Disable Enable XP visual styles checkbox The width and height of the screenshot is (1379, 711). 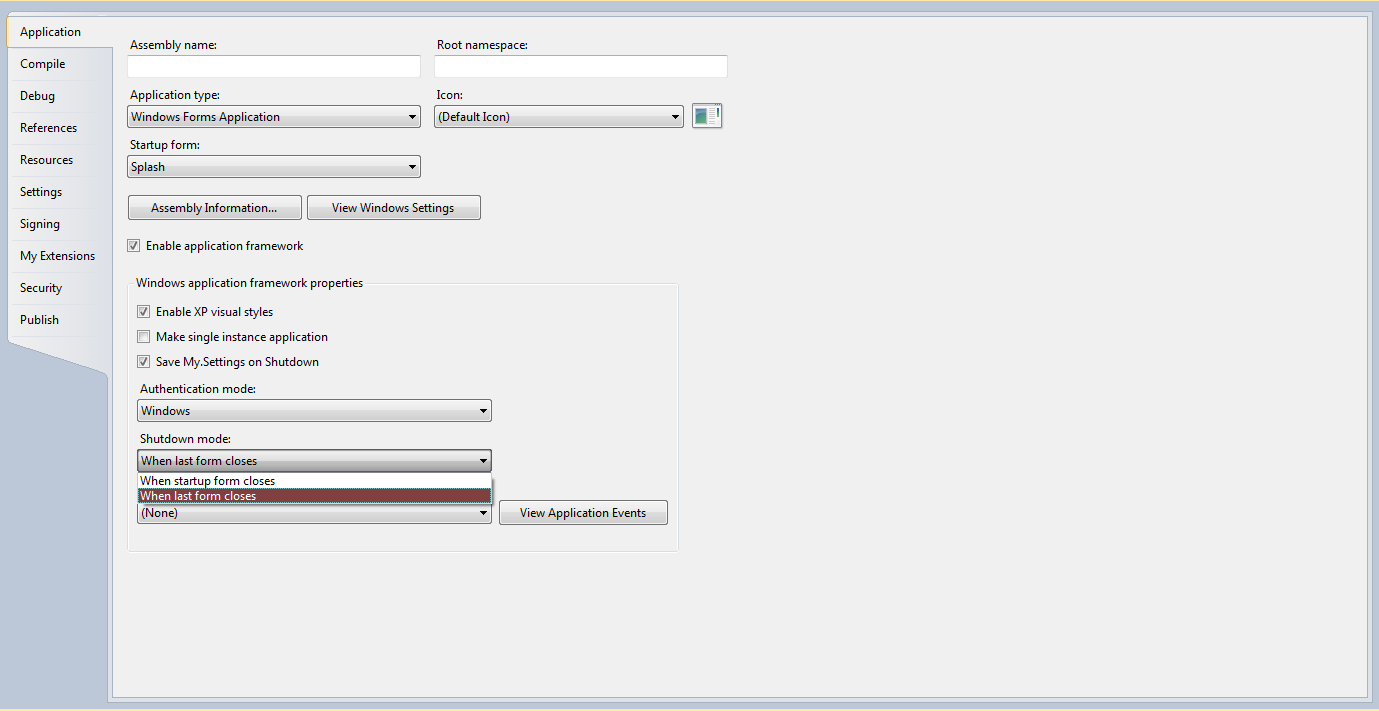pos(144,312)
